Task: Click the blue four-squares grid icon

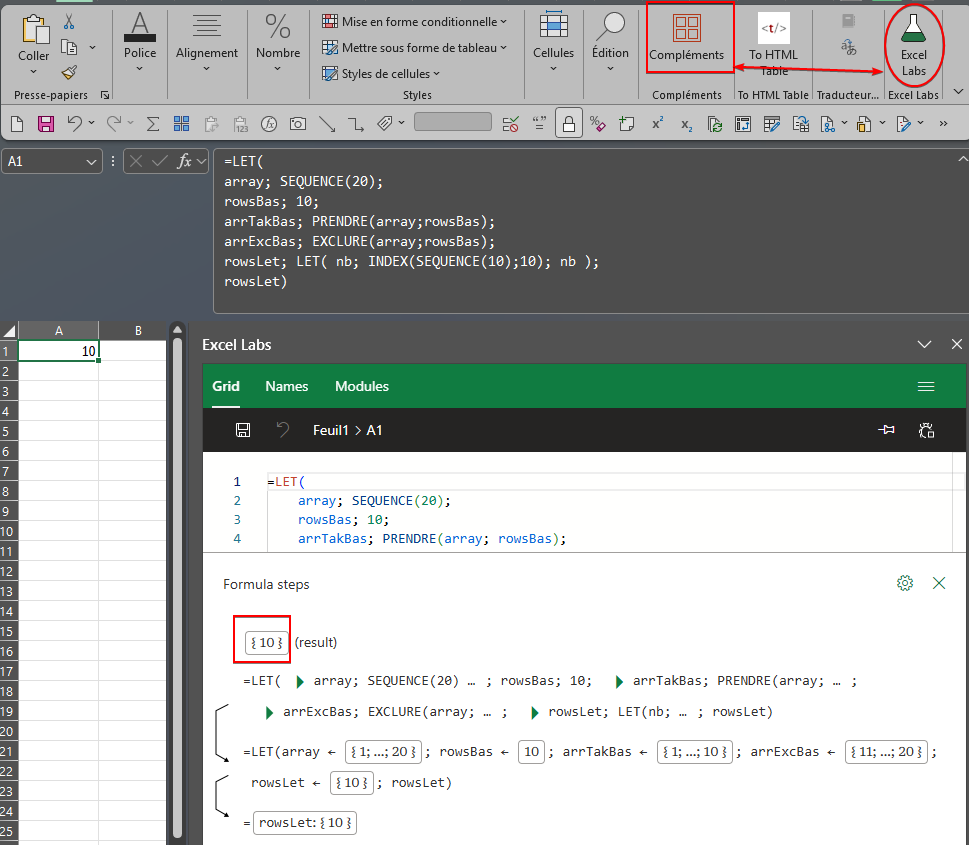Action: (x=182, y=124)
